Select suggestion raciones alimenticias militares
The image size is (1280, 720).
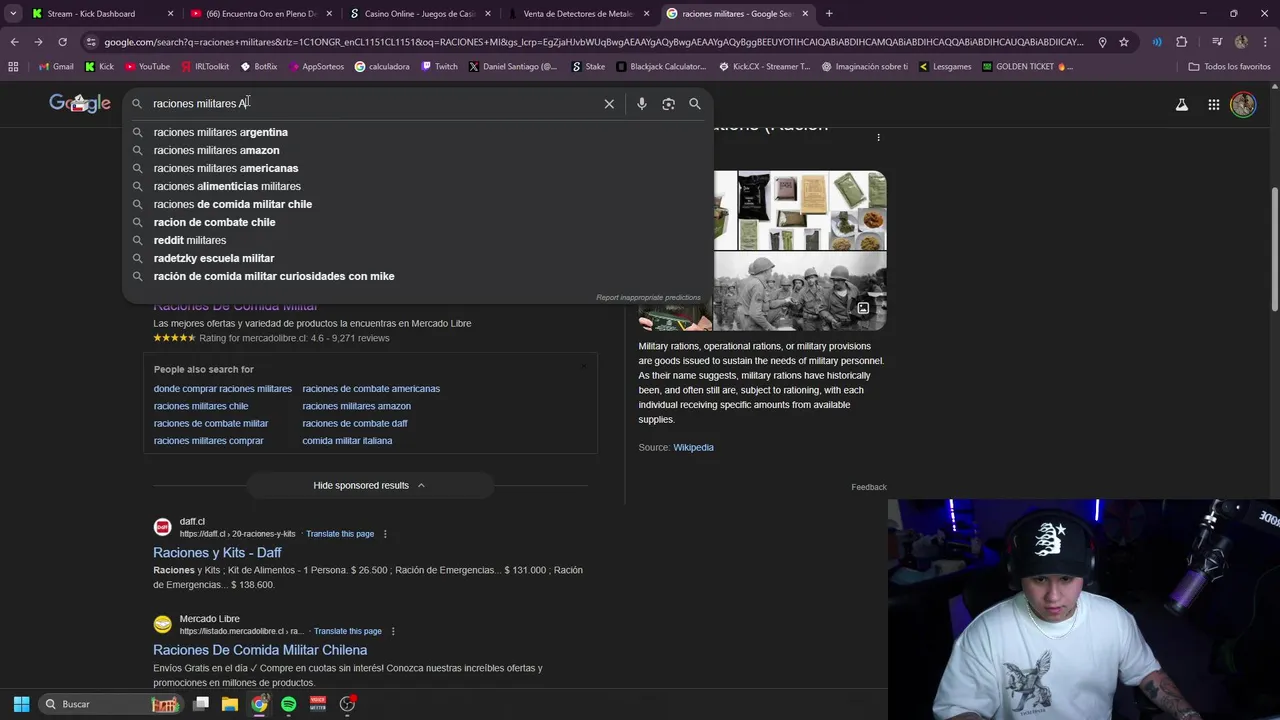pyautogui.click(x=417, y=186)
